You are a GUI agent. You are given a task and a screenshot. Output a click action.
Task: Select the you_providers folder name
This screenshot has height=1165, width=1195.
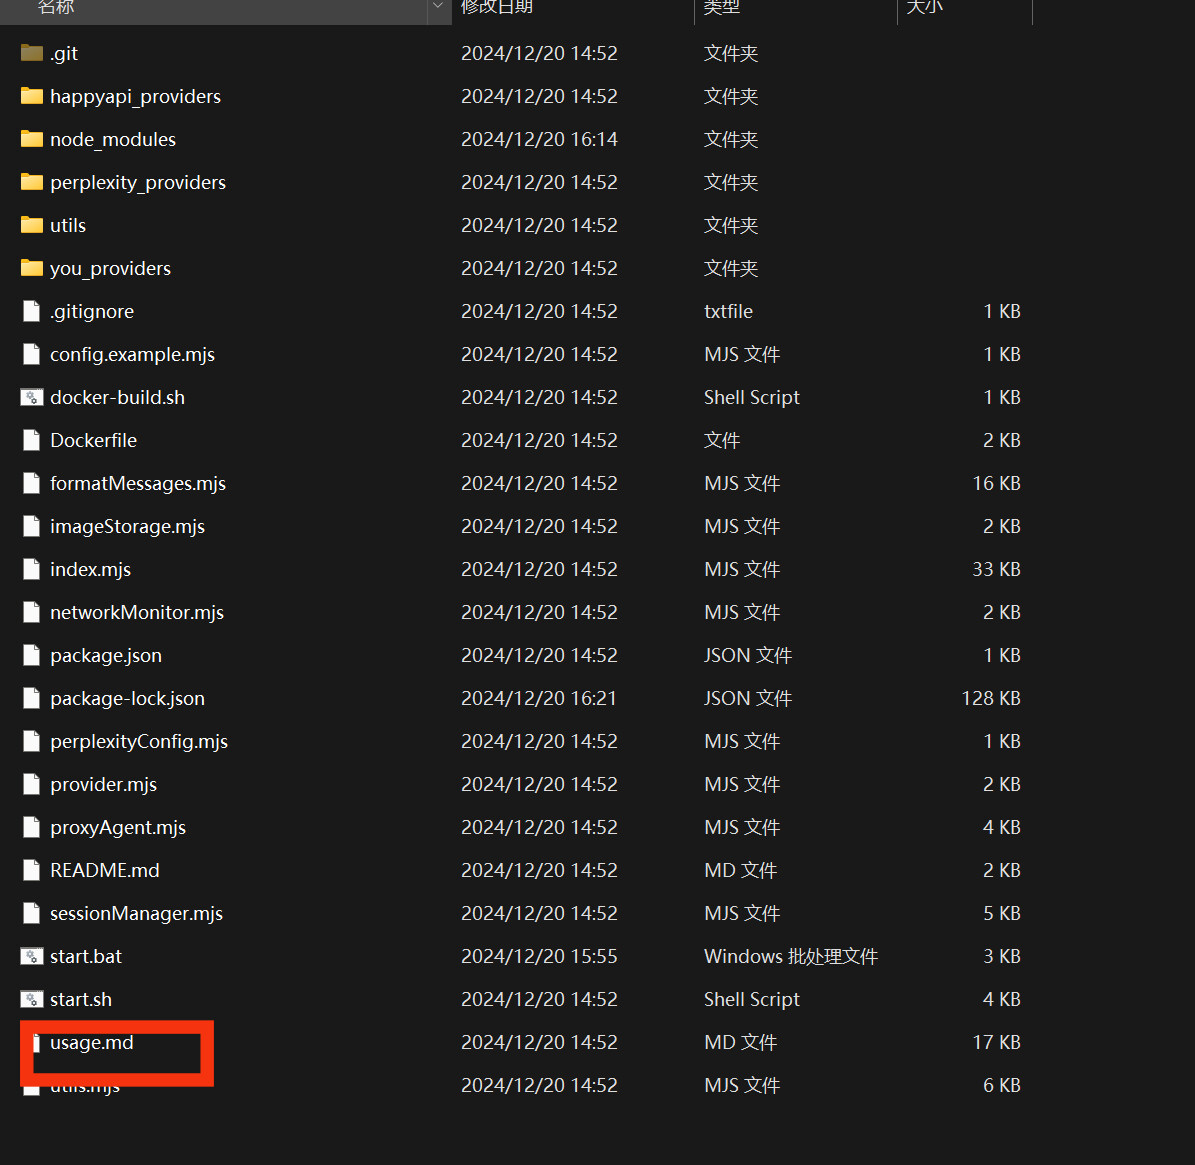pos(110,268)
